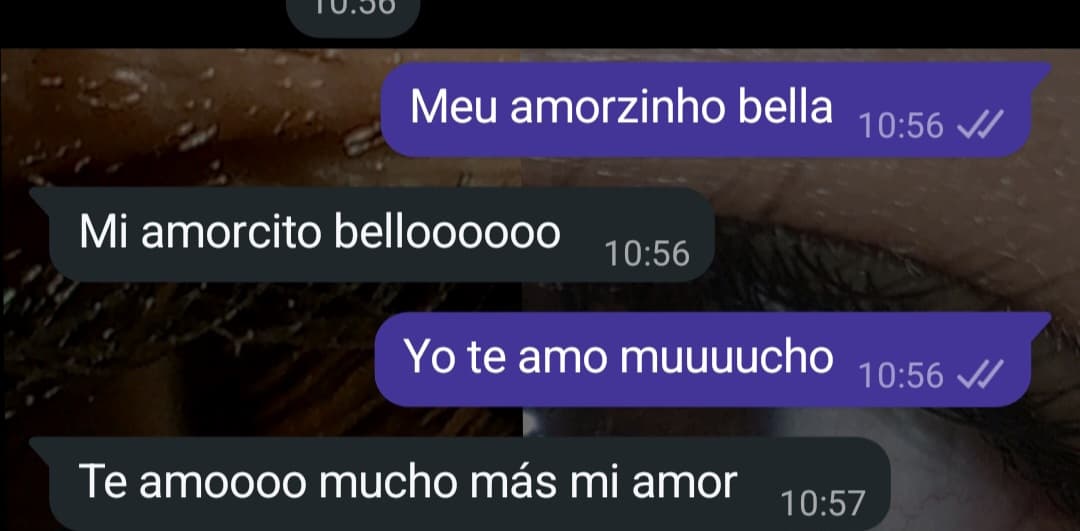The width and height of the screenshot is (1080, 531).
Task: Open the "Te amoooo mucho más mi amor" message
Action: 460,483
